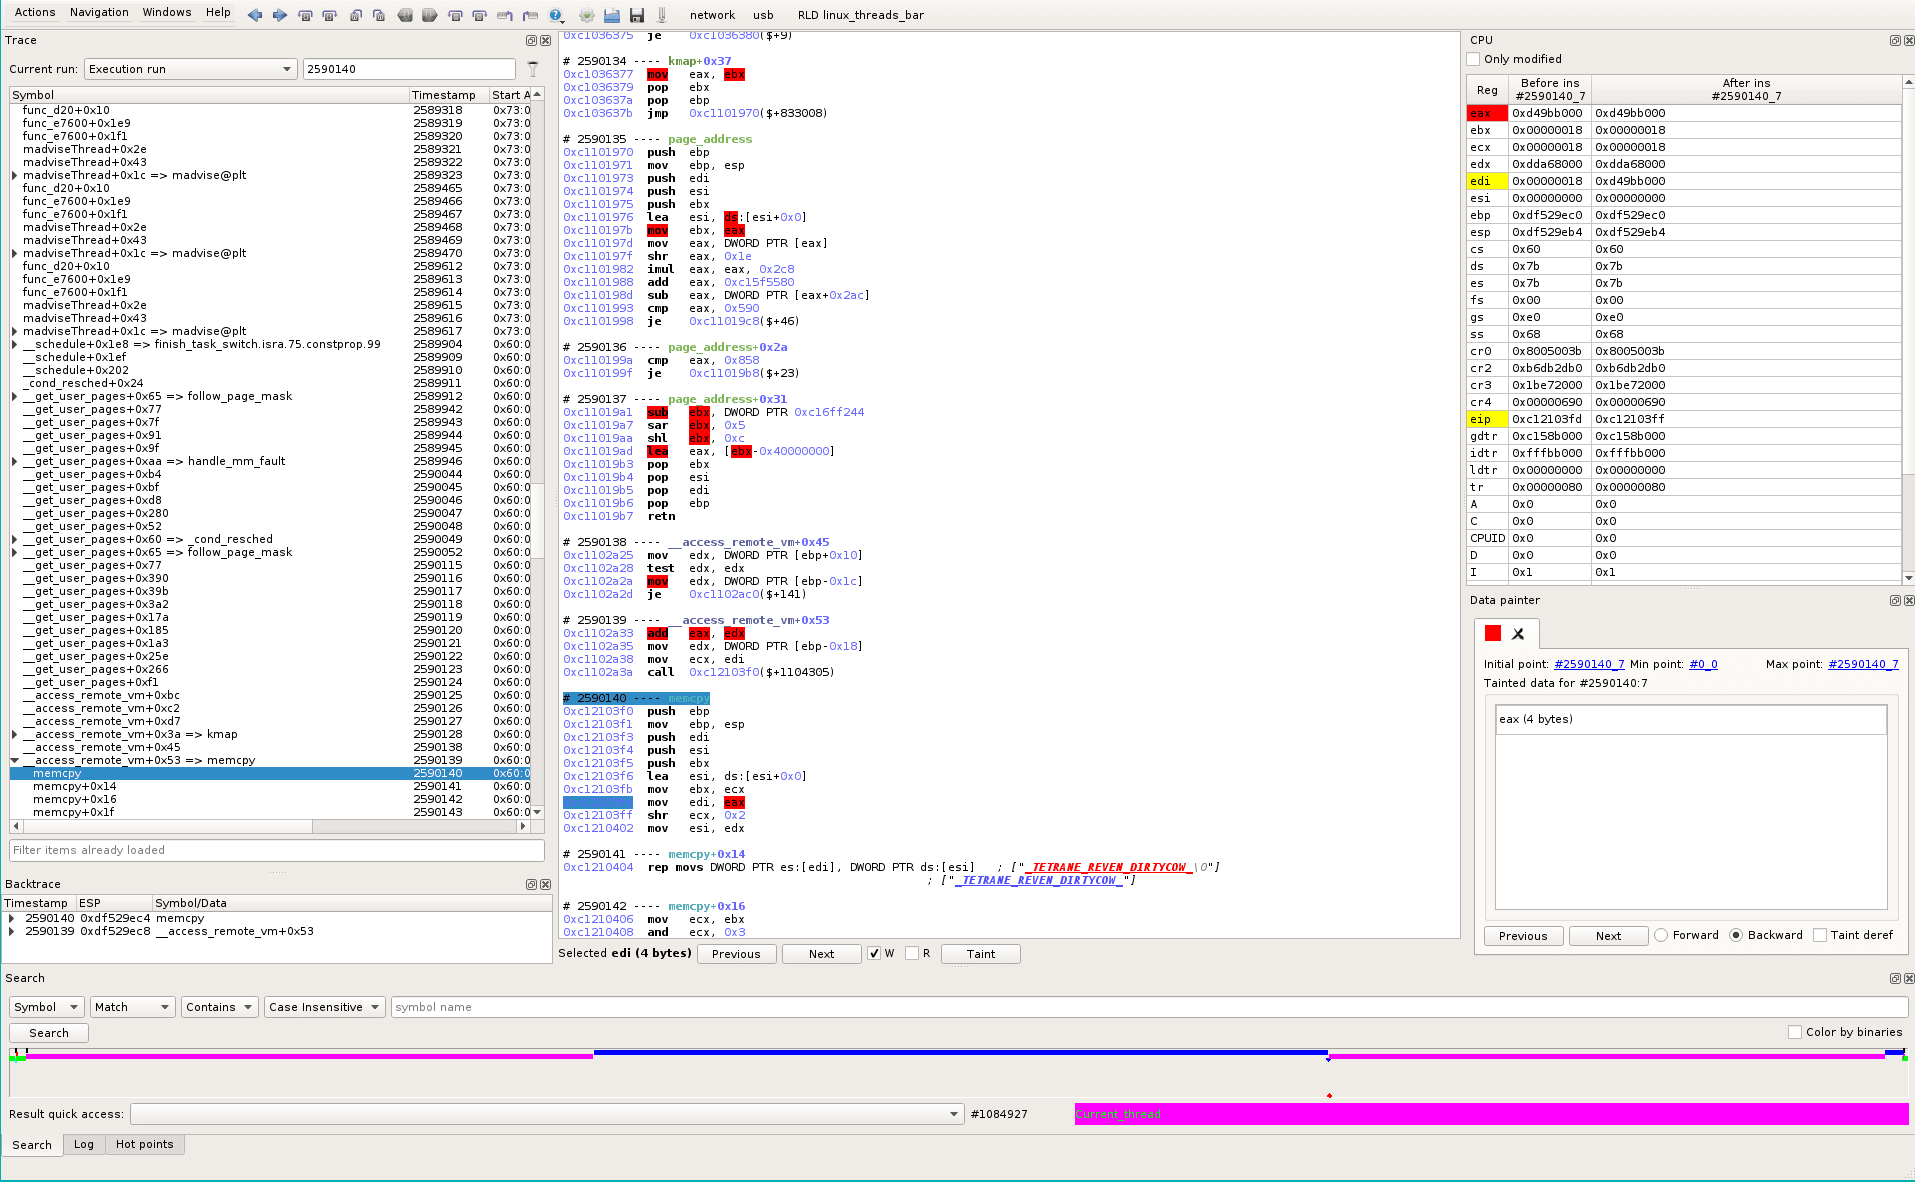
Task: Click the red color swatch in Data painter
Action: coord(1492,633)
